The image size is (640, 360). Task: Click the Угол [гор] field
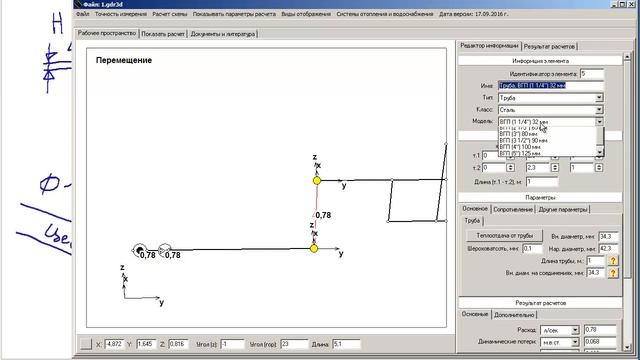pos(294,344)
